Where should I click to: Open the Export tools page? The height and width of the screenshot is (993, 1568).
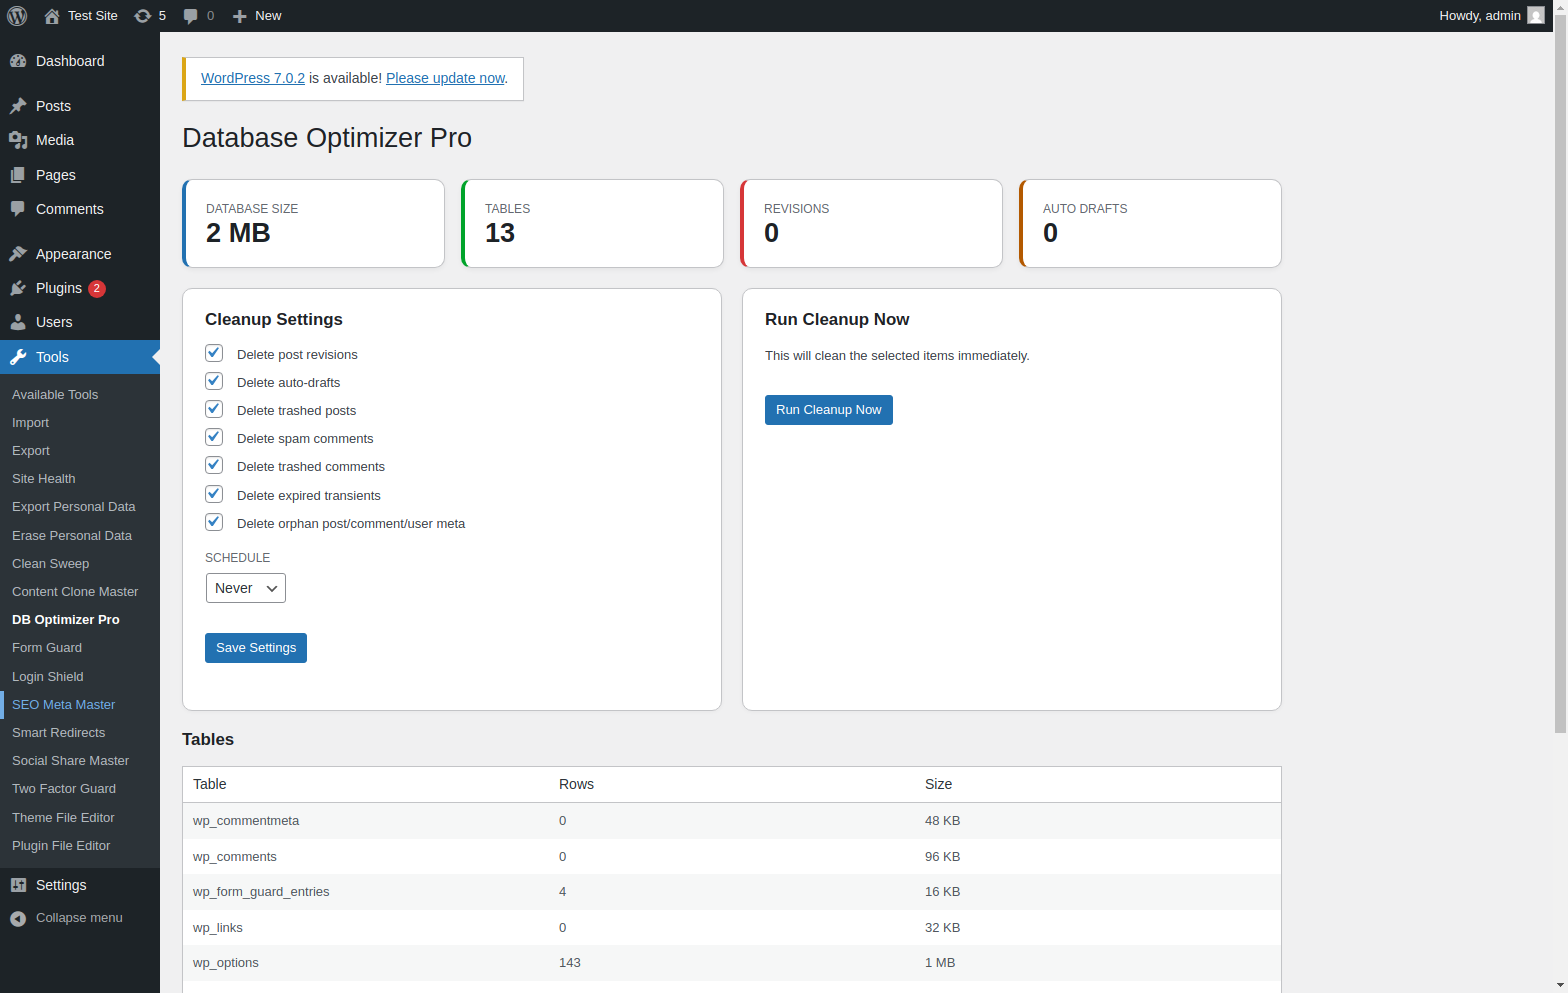coord(31,451)
